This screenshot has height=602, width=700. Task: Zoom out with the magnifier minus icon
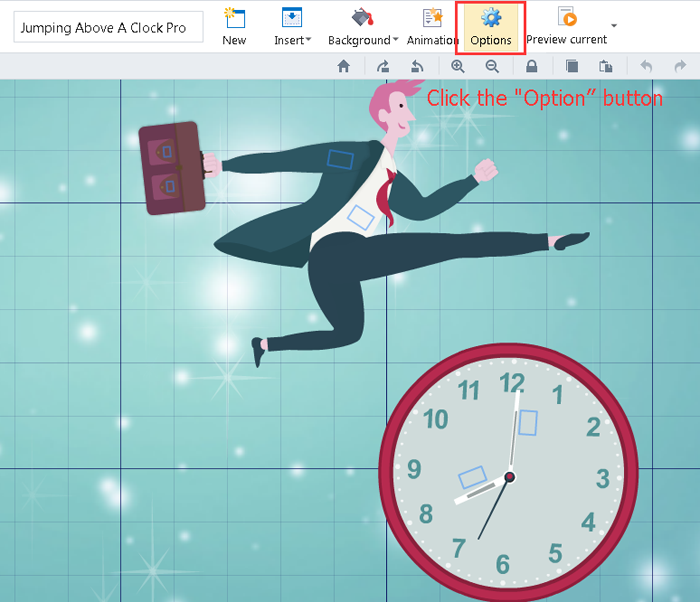pyautogui.click(x=492, y=66)
